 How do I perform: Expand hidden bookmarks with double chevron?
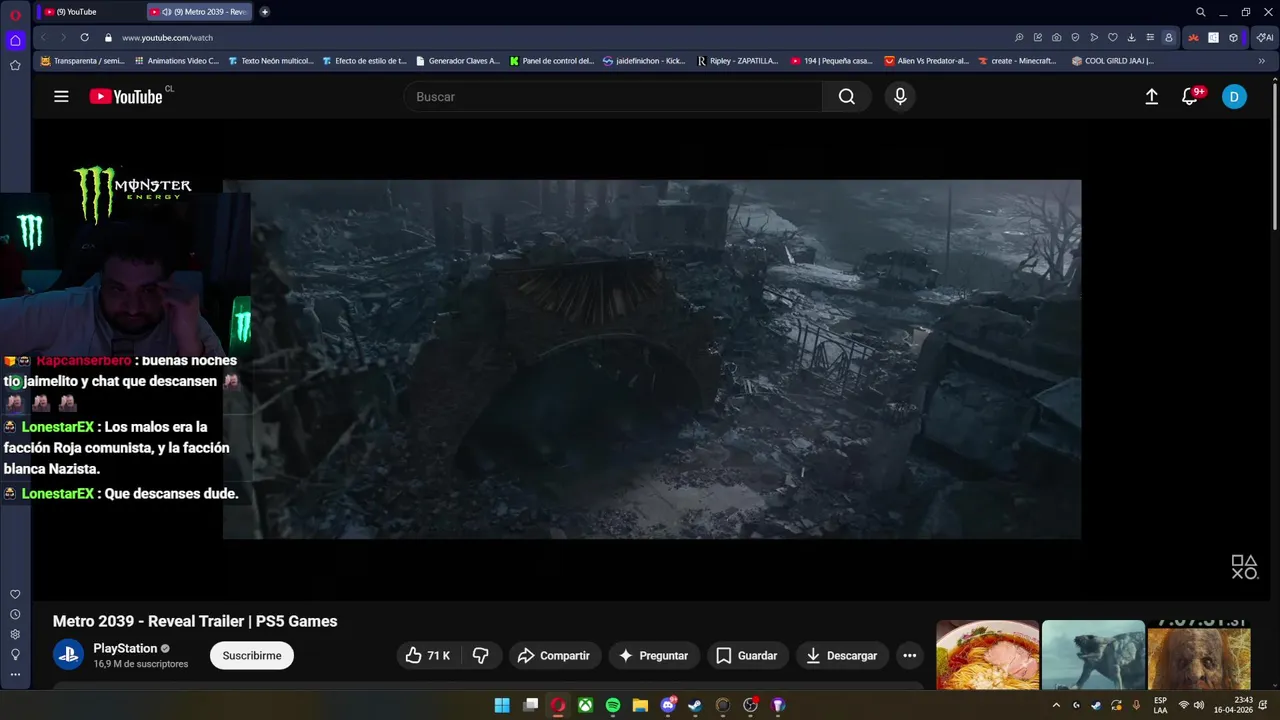1261,61
